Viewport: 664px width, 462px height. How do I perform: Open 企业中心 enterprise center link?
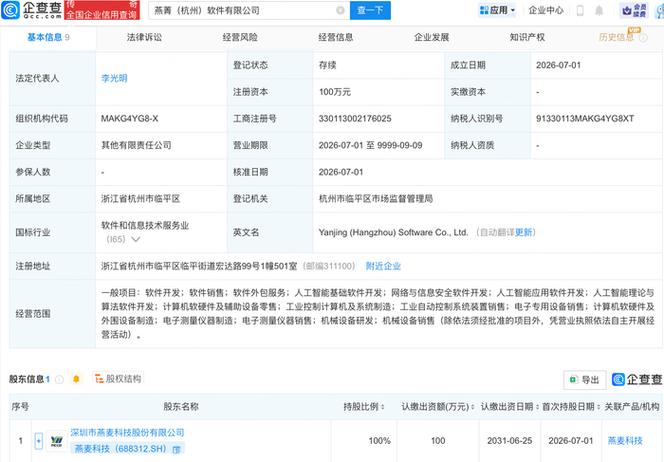546,10
